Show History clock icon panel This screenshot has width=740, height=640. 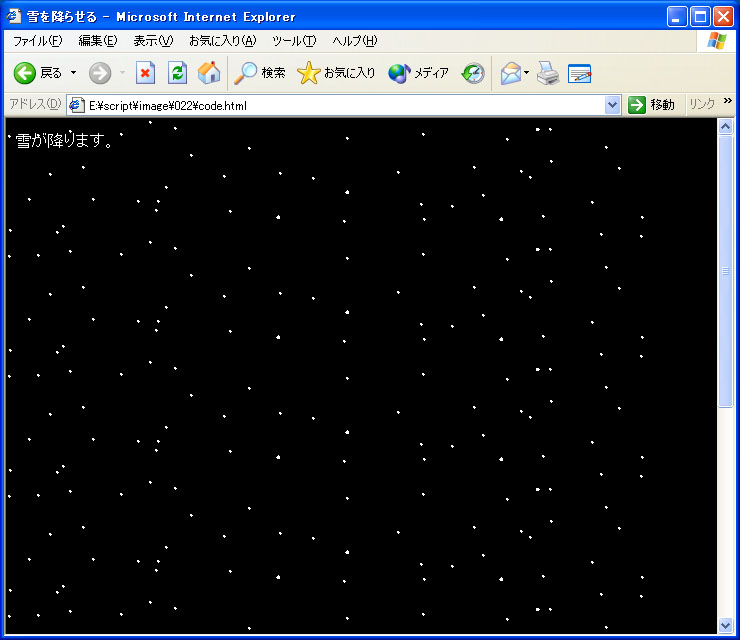pyautogui.click(x=473, y=73)
